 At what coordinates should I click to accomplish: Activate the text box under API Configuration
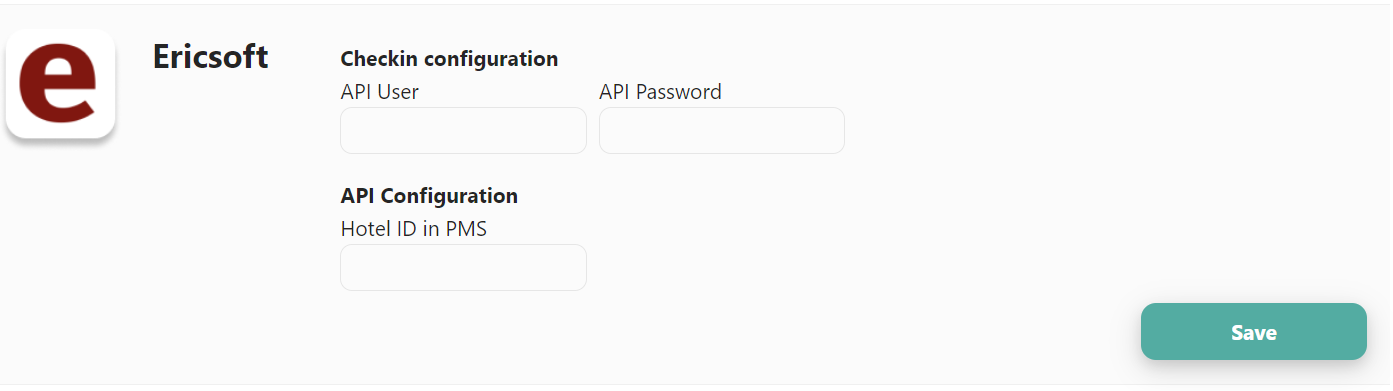[463, 268]
